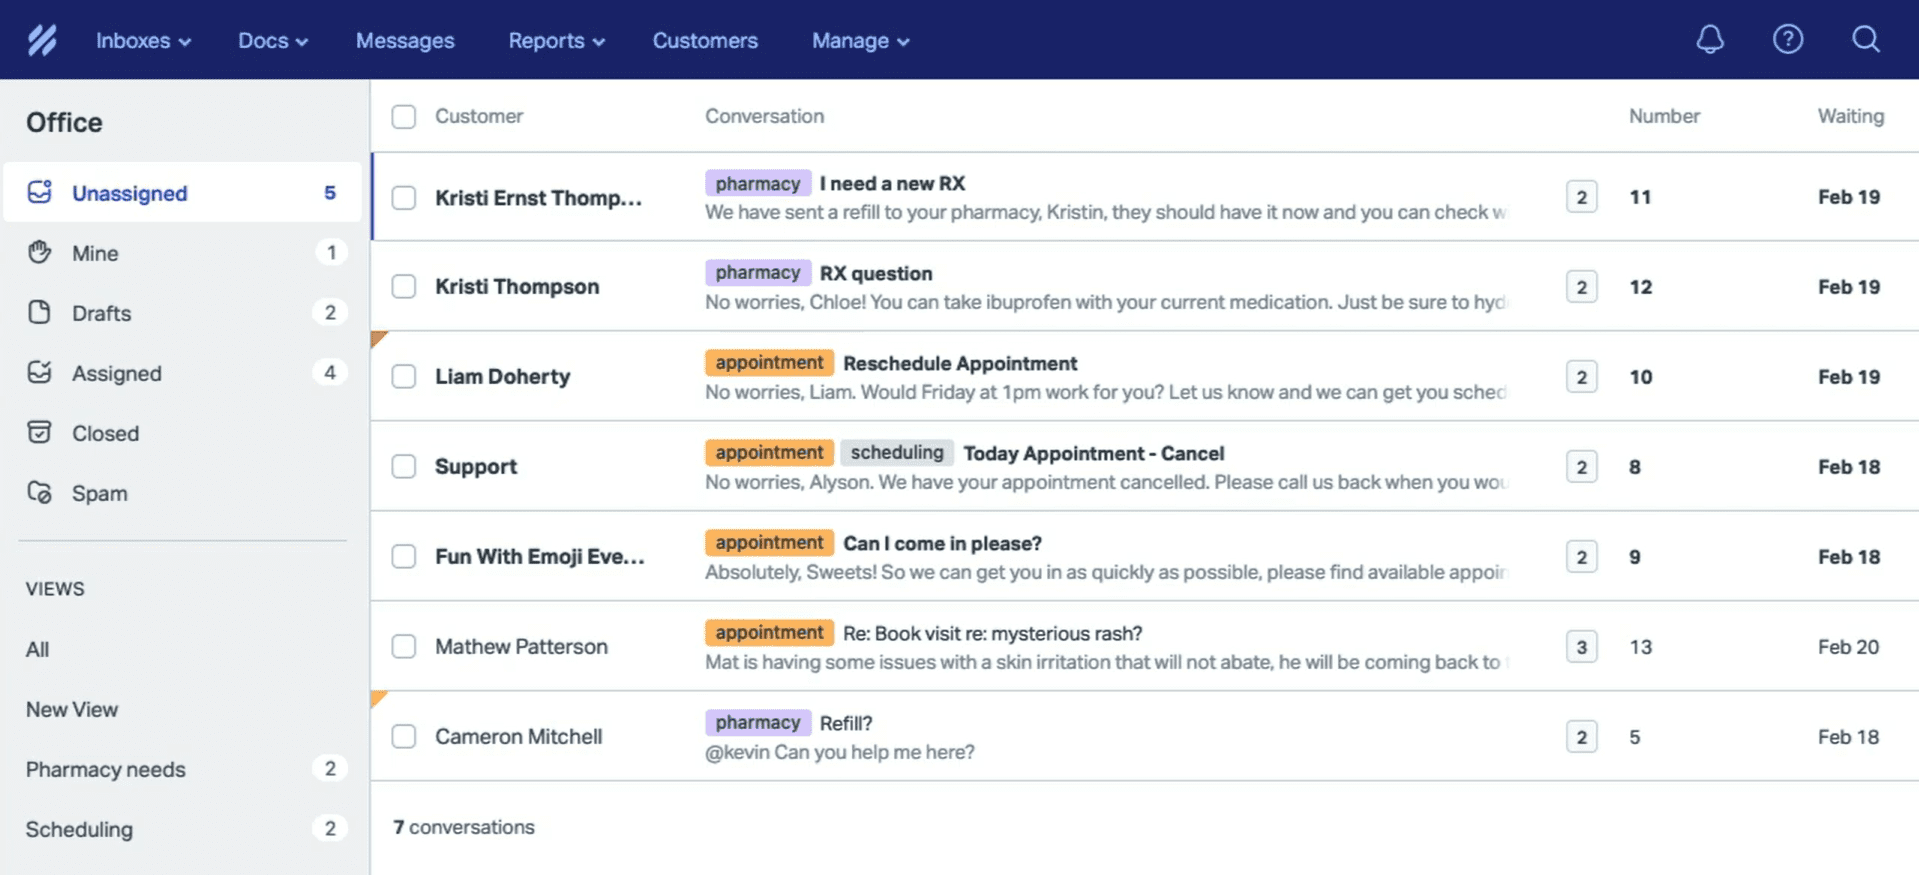Sort by the Waiting column header
This screenshot has width=1919, height=875.
(1850, 116)
